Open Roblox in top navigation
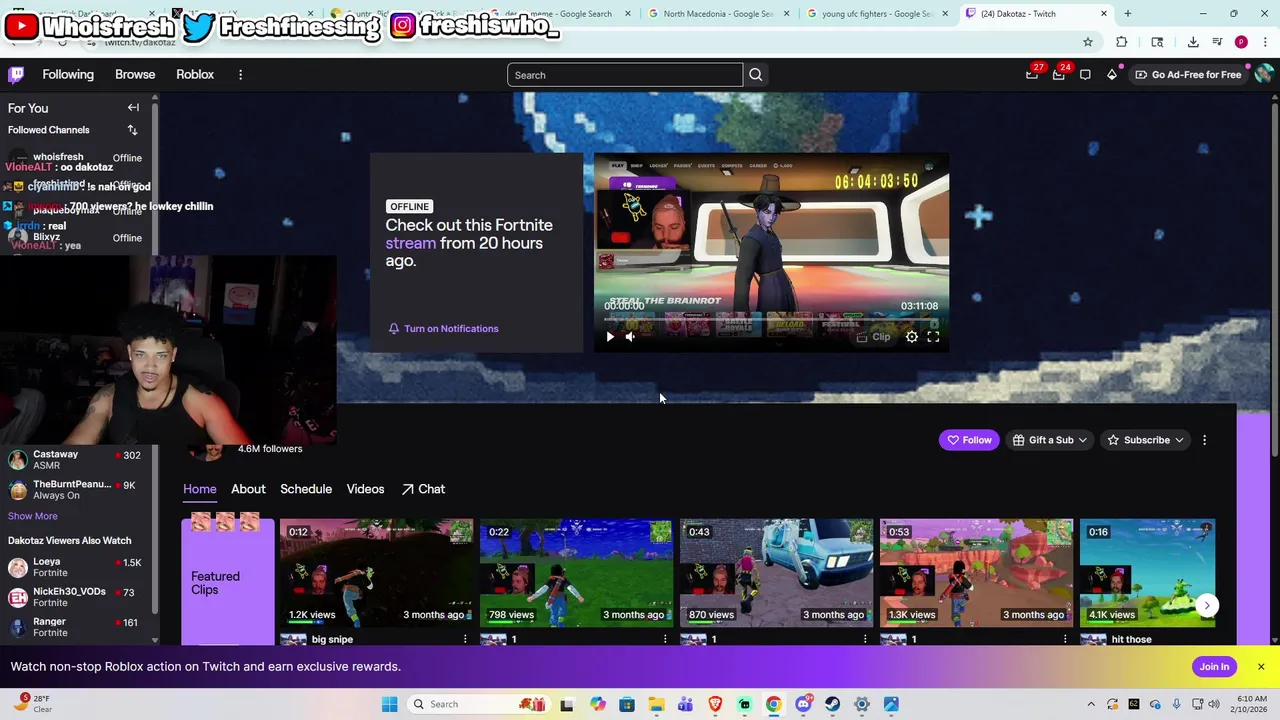Screen dimensions: 1280x720 [x=195, y=75]
